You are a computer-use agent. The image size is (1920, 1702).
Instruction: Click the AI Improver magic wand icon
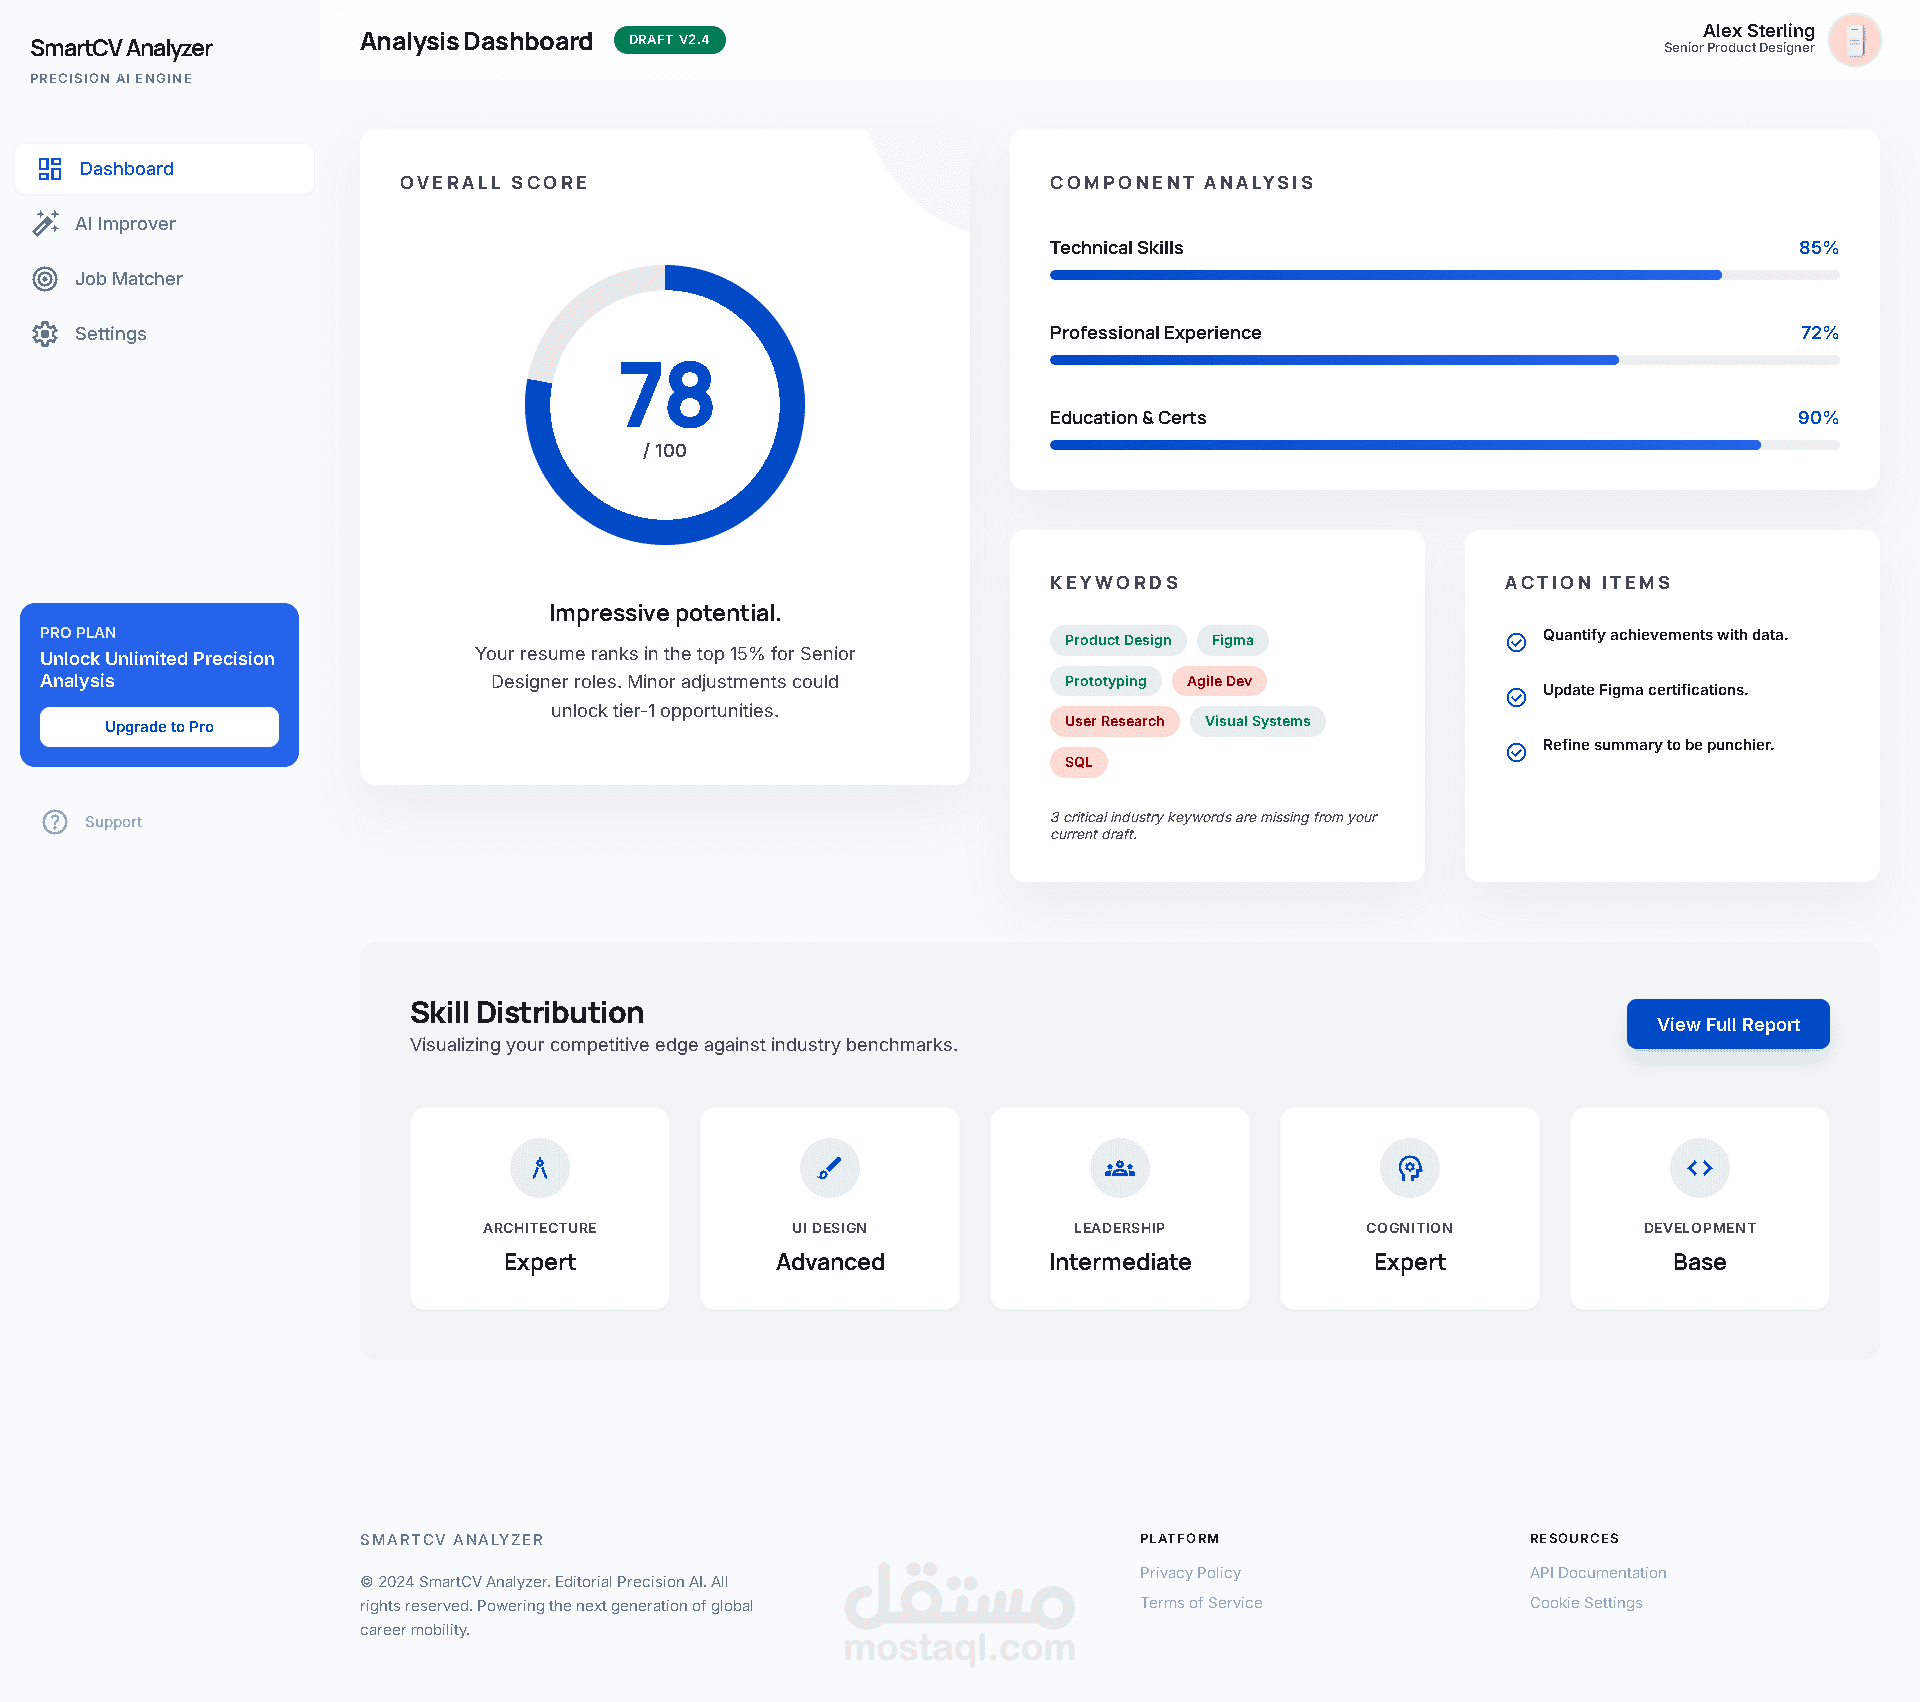(x=45, y=224)
